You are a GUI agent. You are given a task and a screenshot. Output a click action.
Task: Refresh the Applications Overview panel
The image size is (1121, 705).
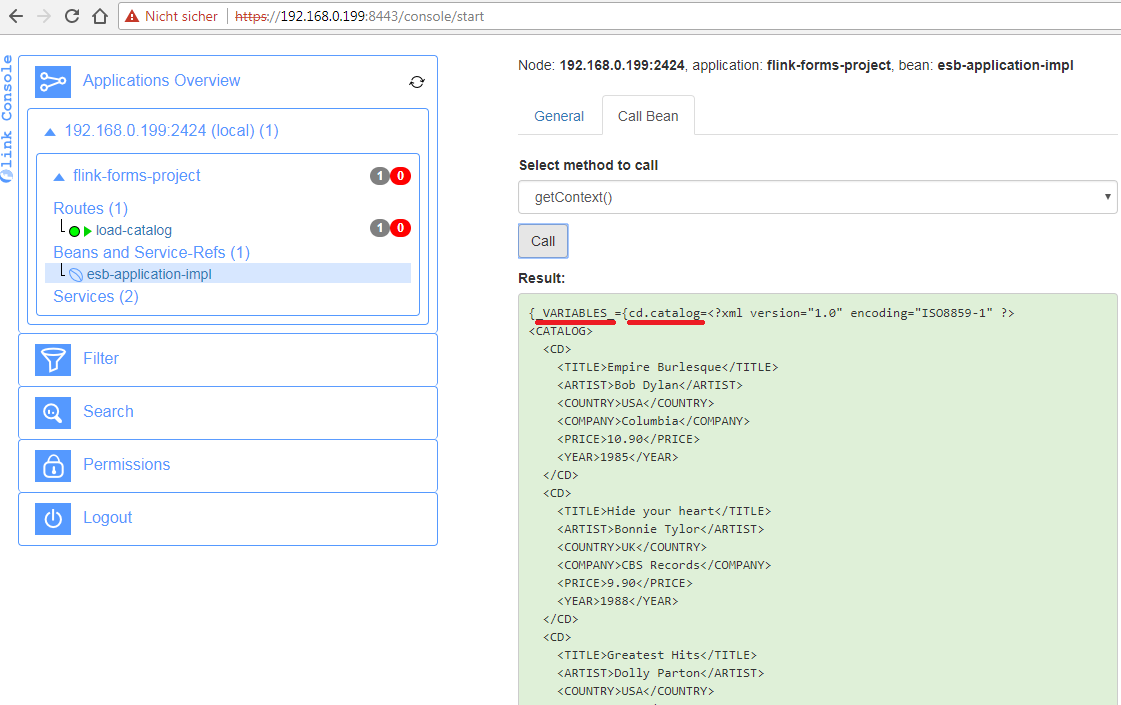coord(417,82)
